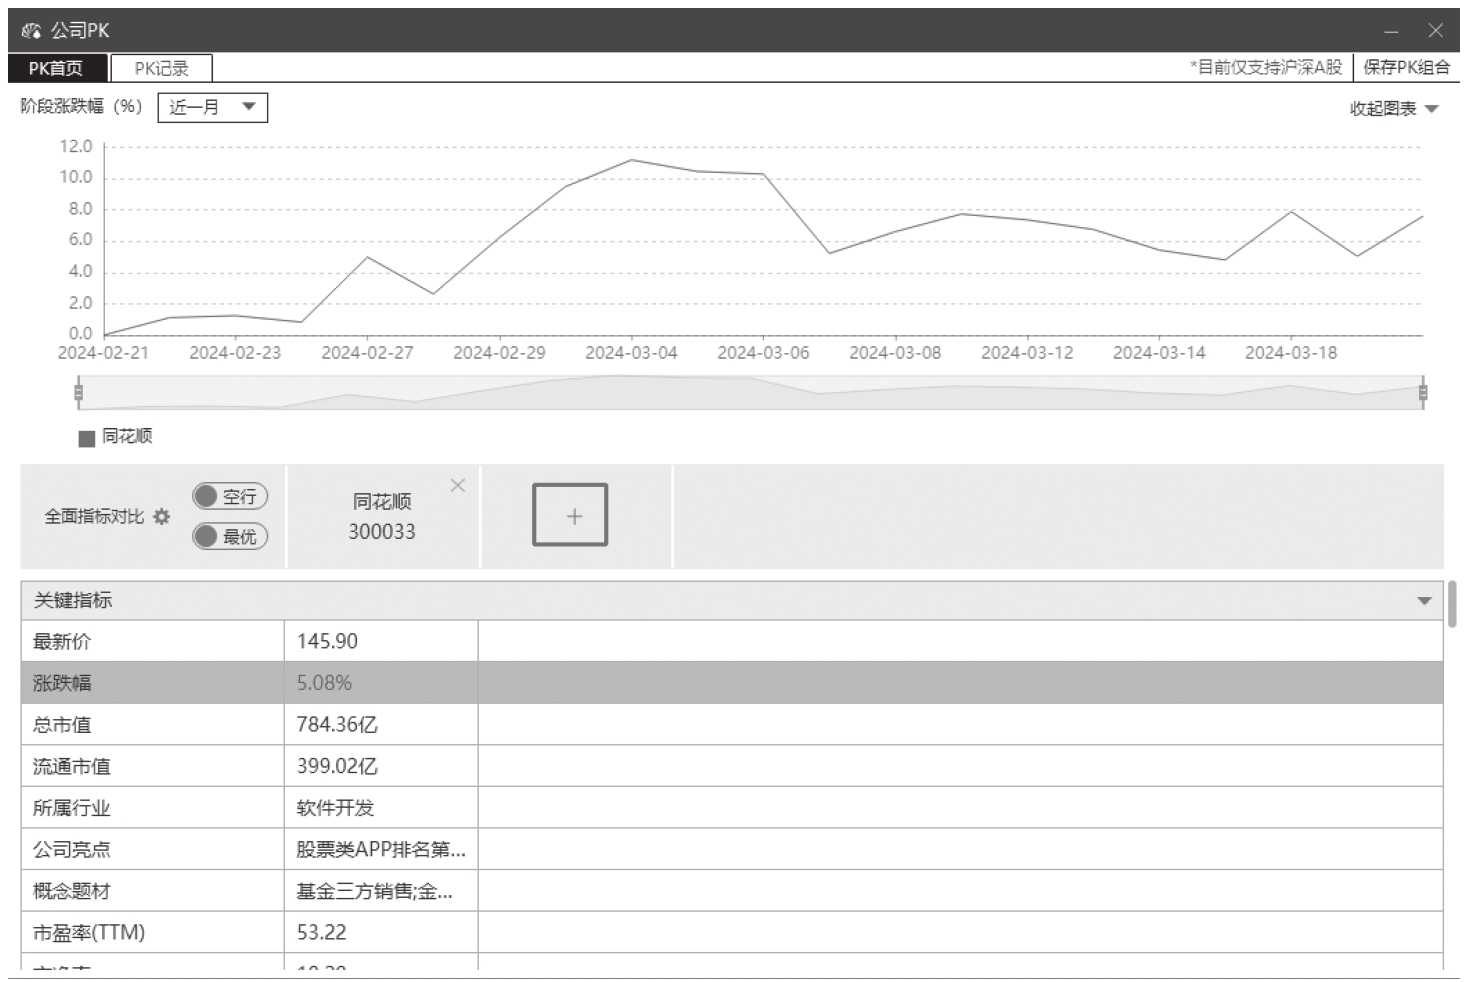Click the 784.36亿 market cap value
The width and height of the screenshot is (1464, 982).
point(337,725)
